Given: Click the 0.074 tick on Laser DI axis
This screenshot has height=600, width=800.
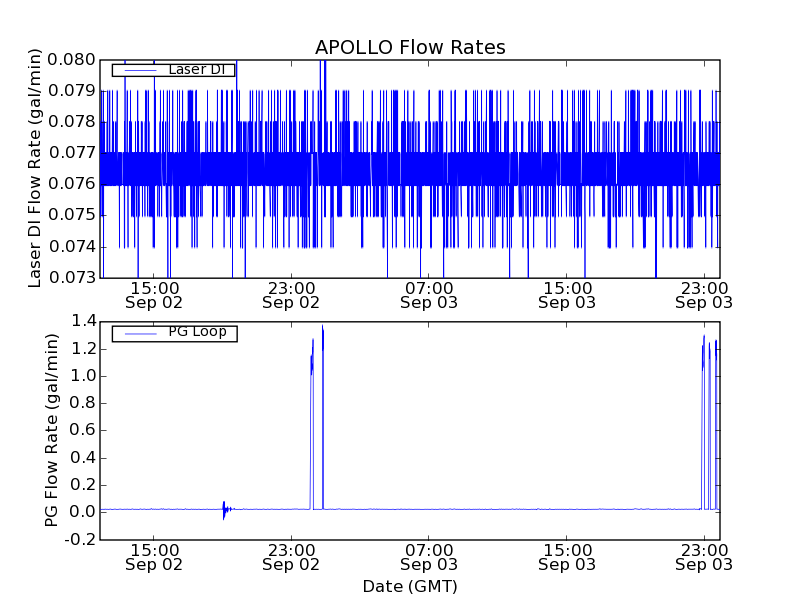Looking at the screenshot, I should (x=71, y=247).
